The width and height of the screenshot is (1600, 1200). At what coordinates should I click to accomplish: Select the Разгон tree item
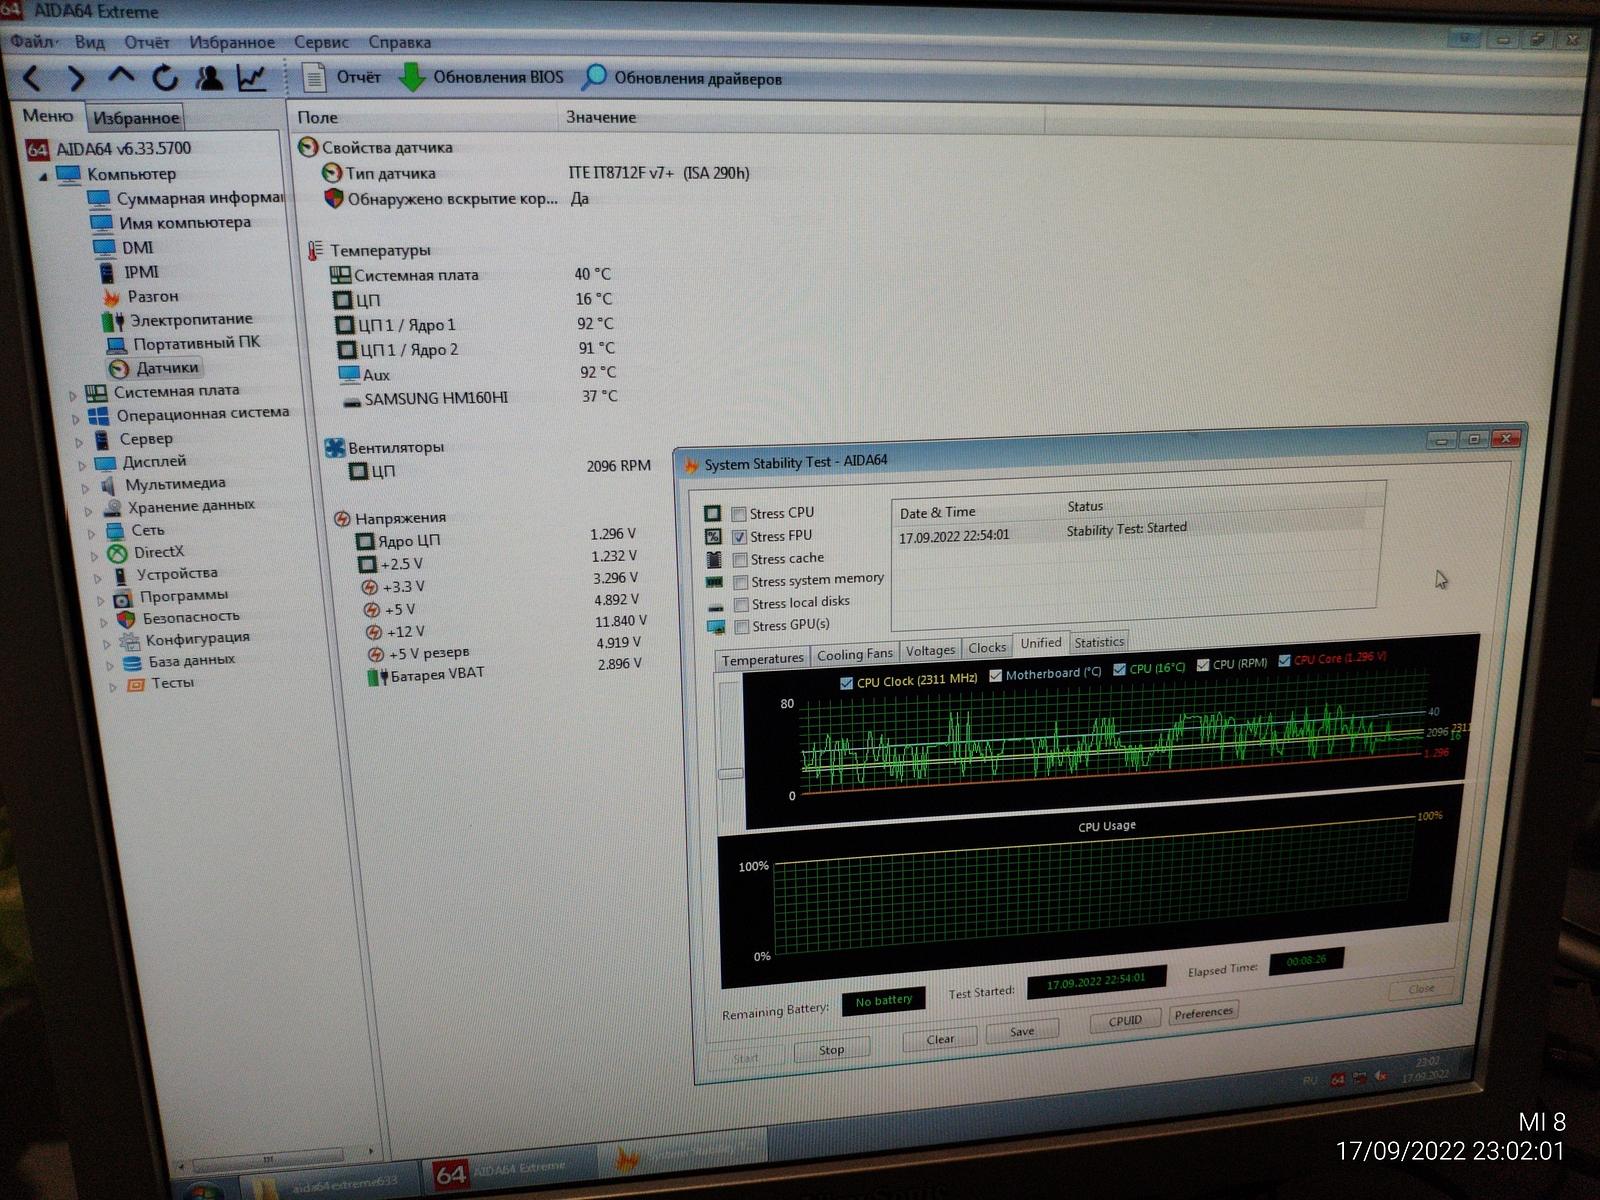pyautogui.click(x=140, y=296)
